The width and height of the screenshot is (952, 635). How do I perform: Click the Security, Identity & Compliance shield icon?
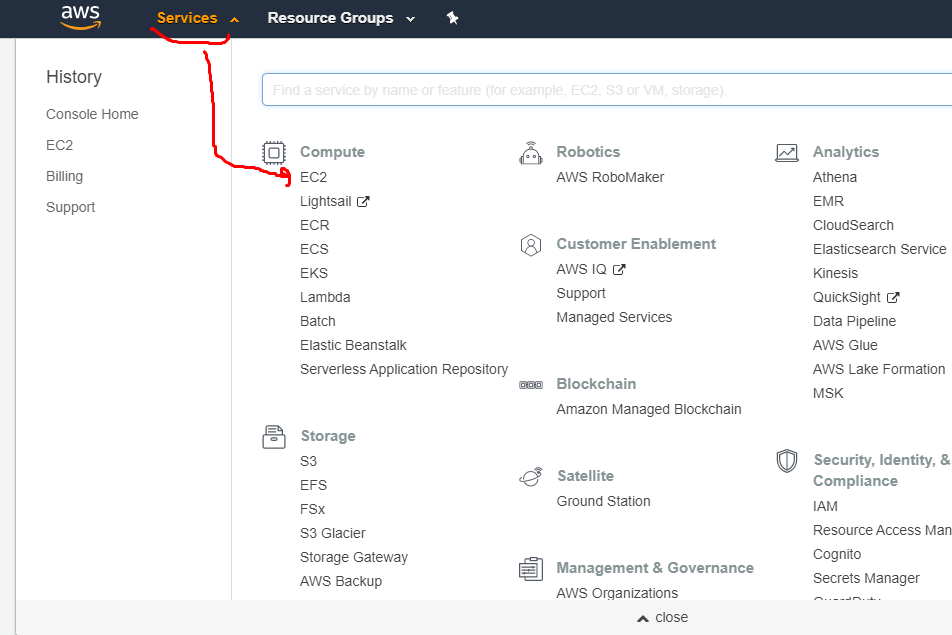pyautogui.click(x=787, y=460)
